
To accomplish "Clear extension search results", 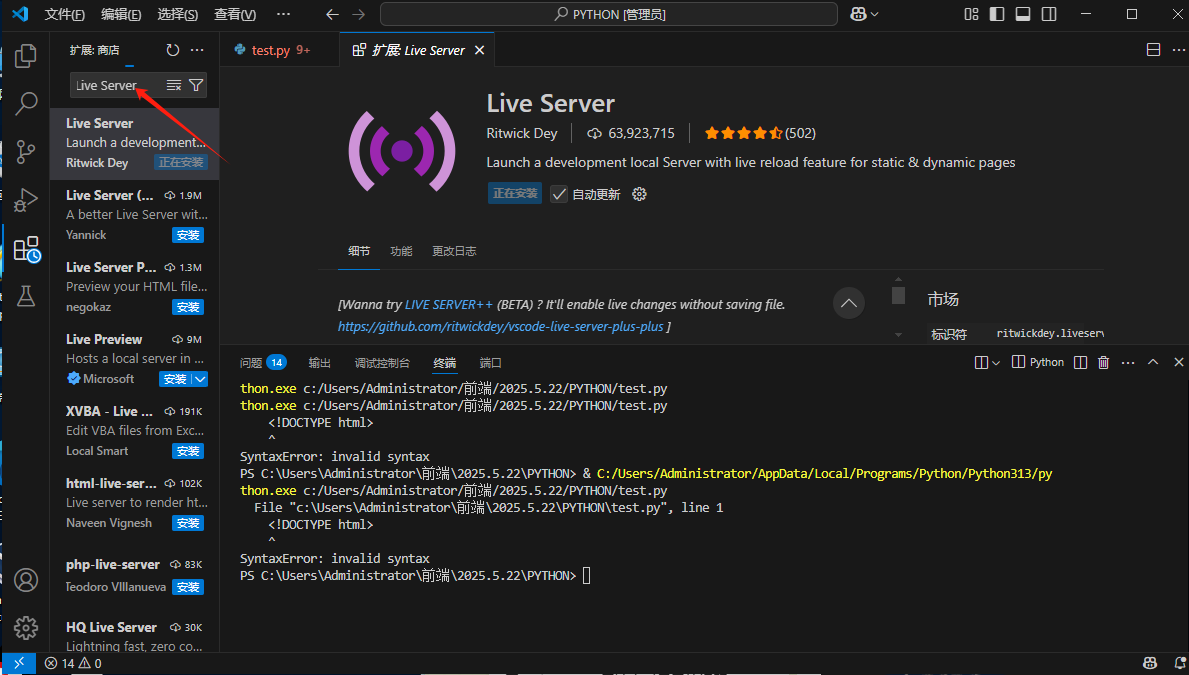I will tap(174, 85).
